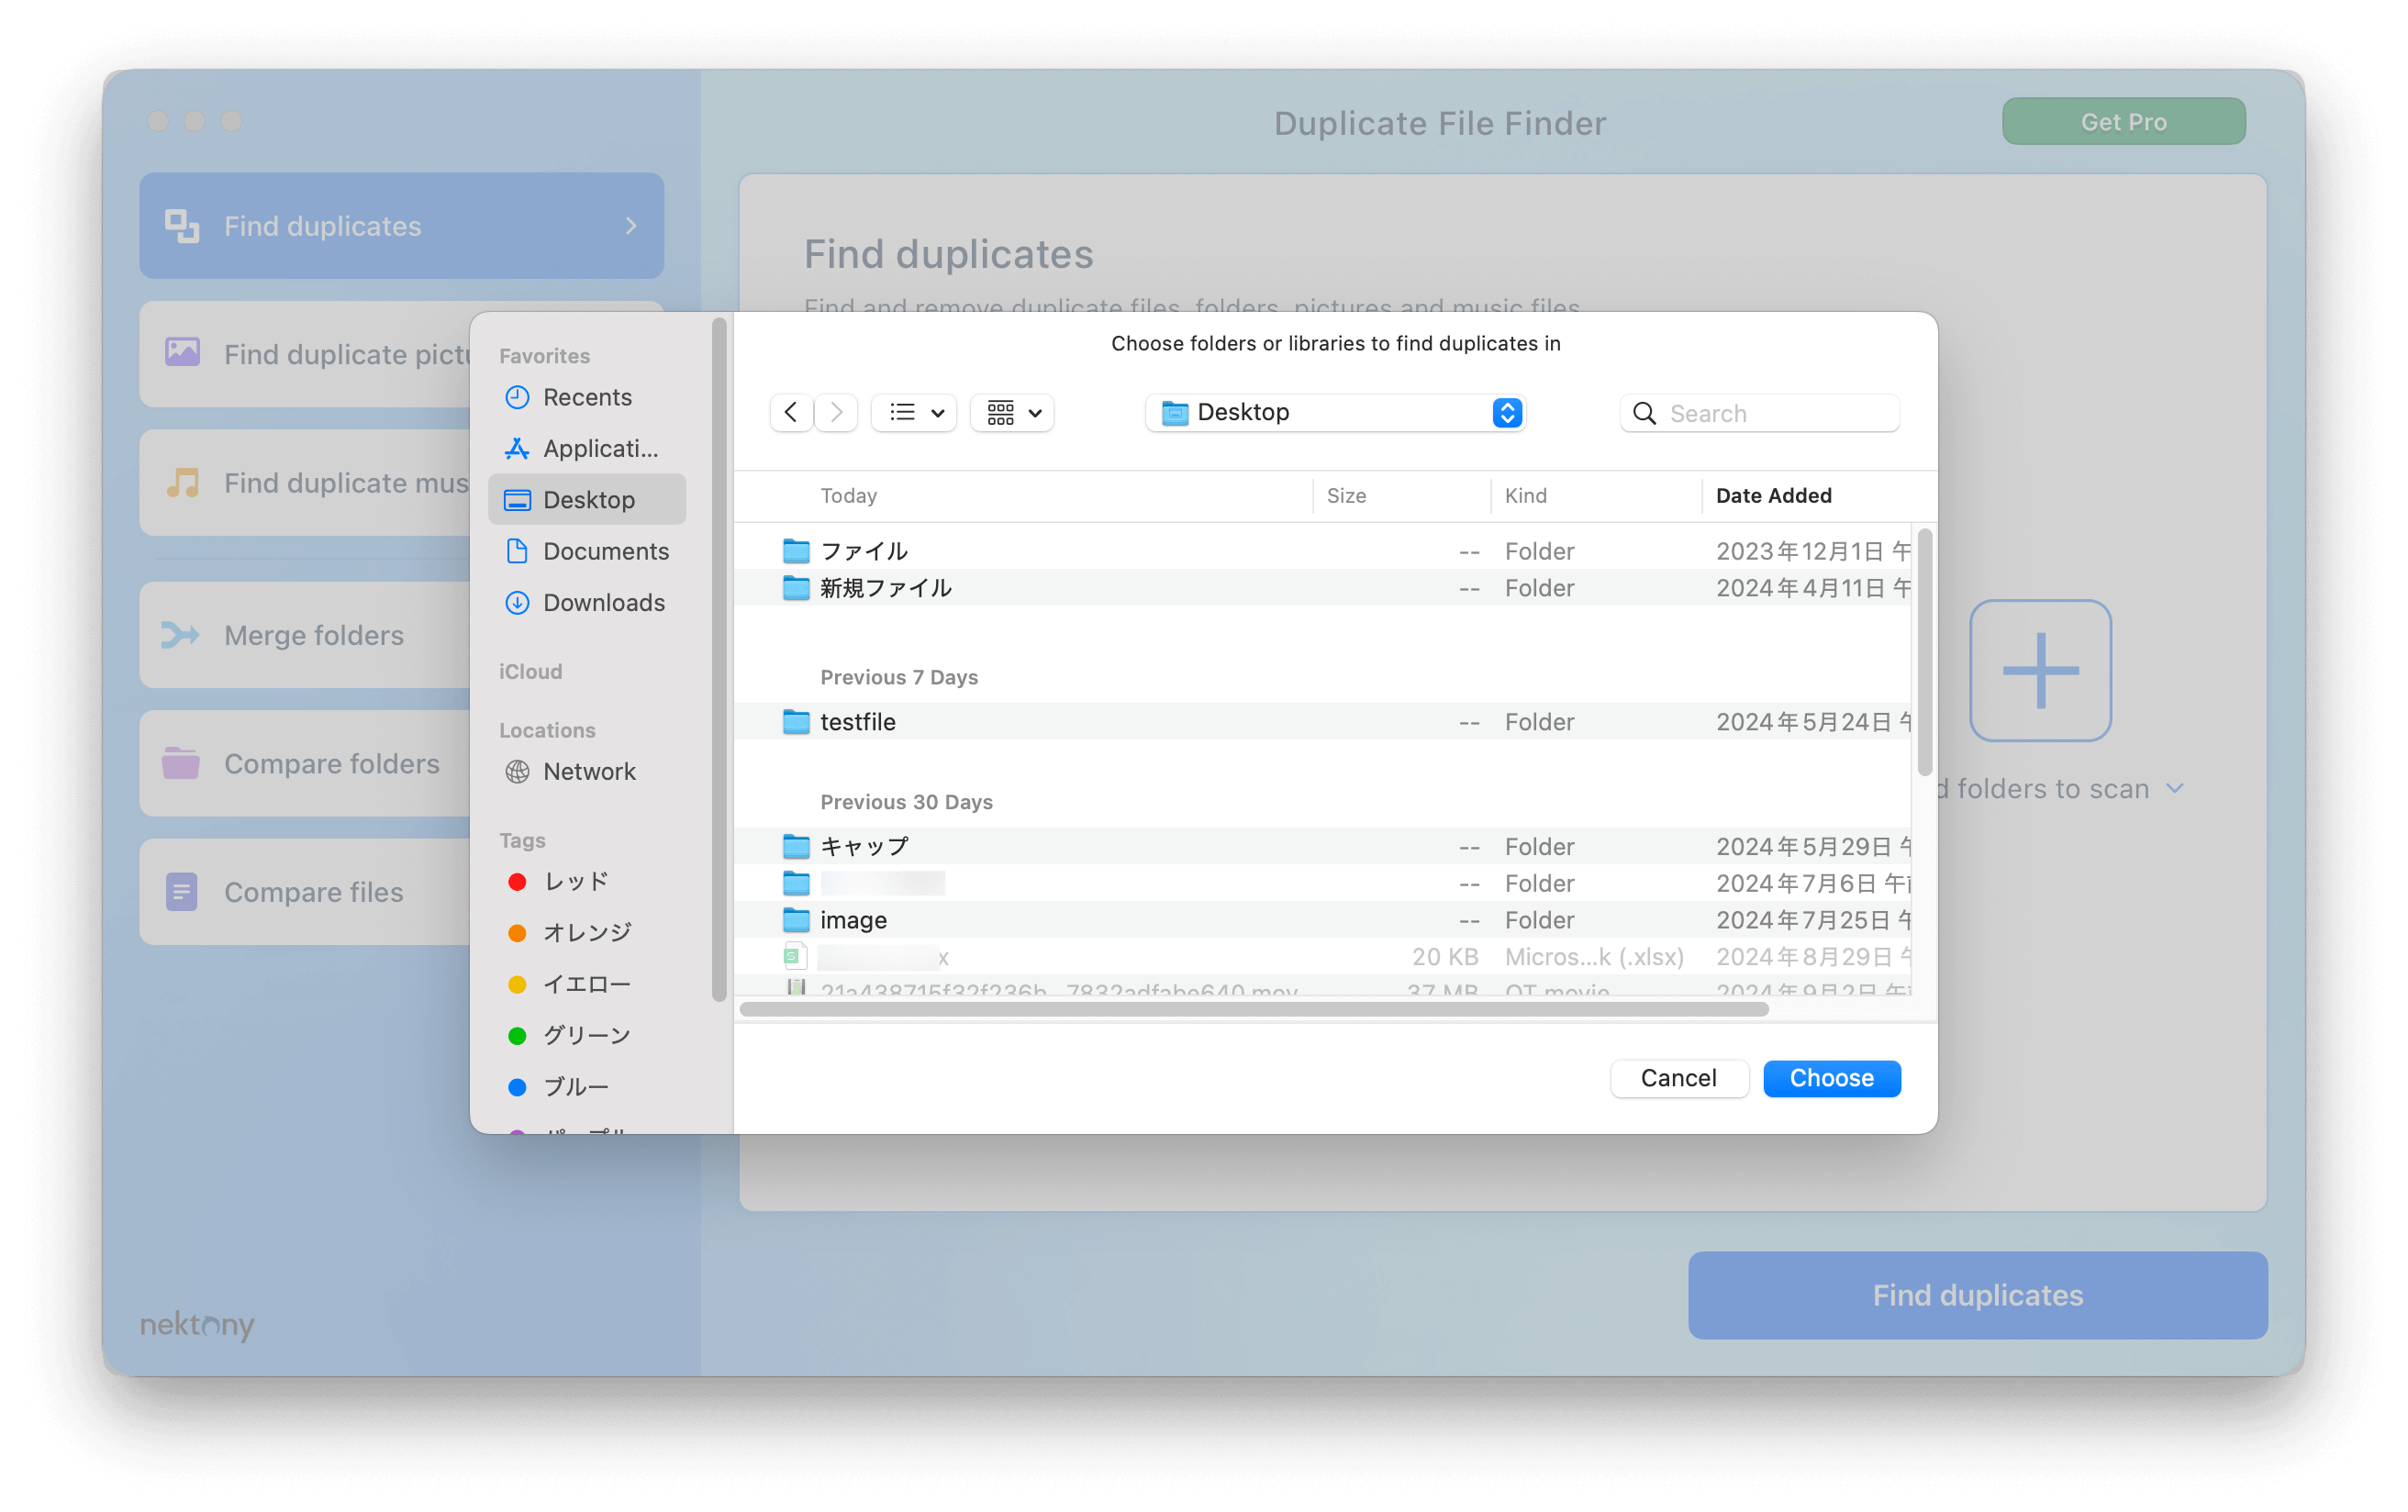This screenshot has width=2408, height=1512.
Task: Select the 新規ファイル folder row
Action: click(1323, 588)
